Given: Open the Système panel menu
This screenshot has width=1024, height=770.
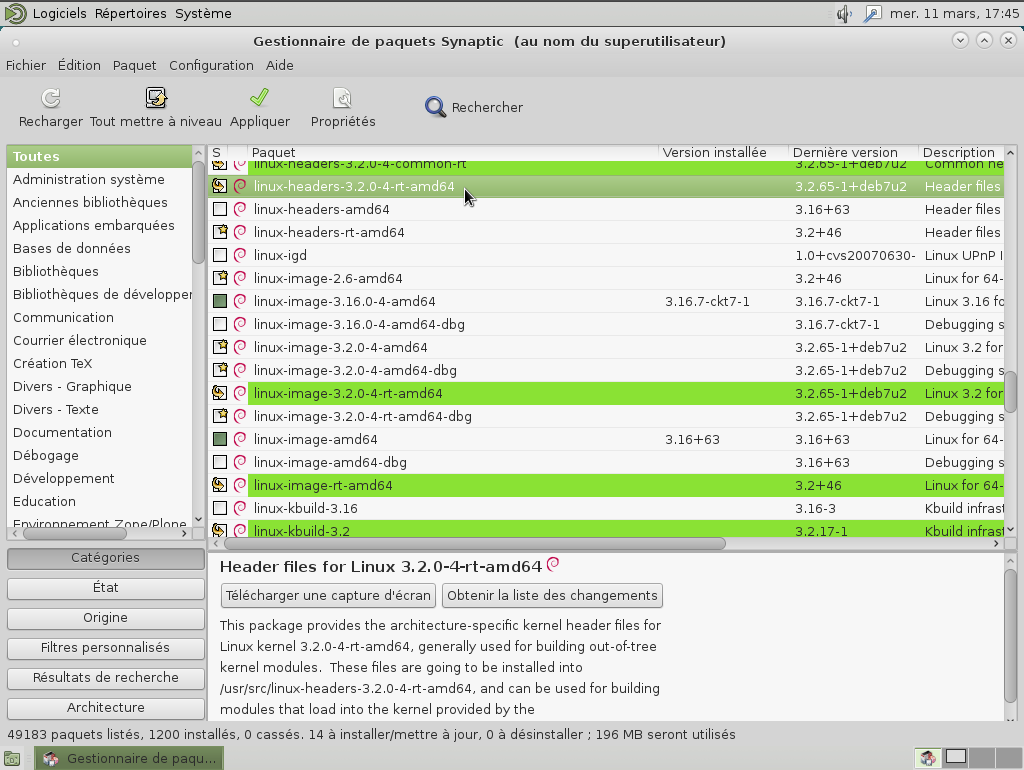Looking at the screenshot, I should 203,14.
